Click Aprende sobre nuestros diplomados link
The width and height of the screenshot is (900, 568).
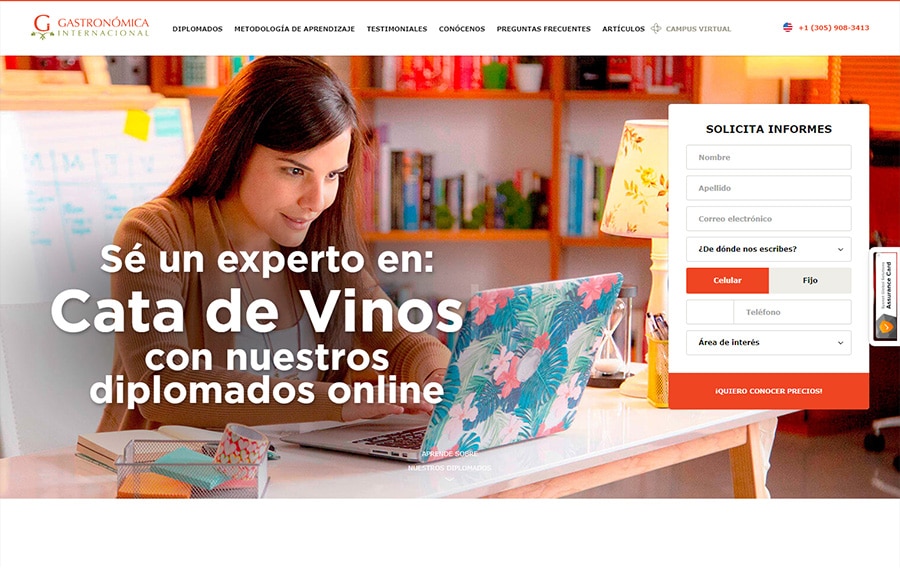click(x=449, y=461)
